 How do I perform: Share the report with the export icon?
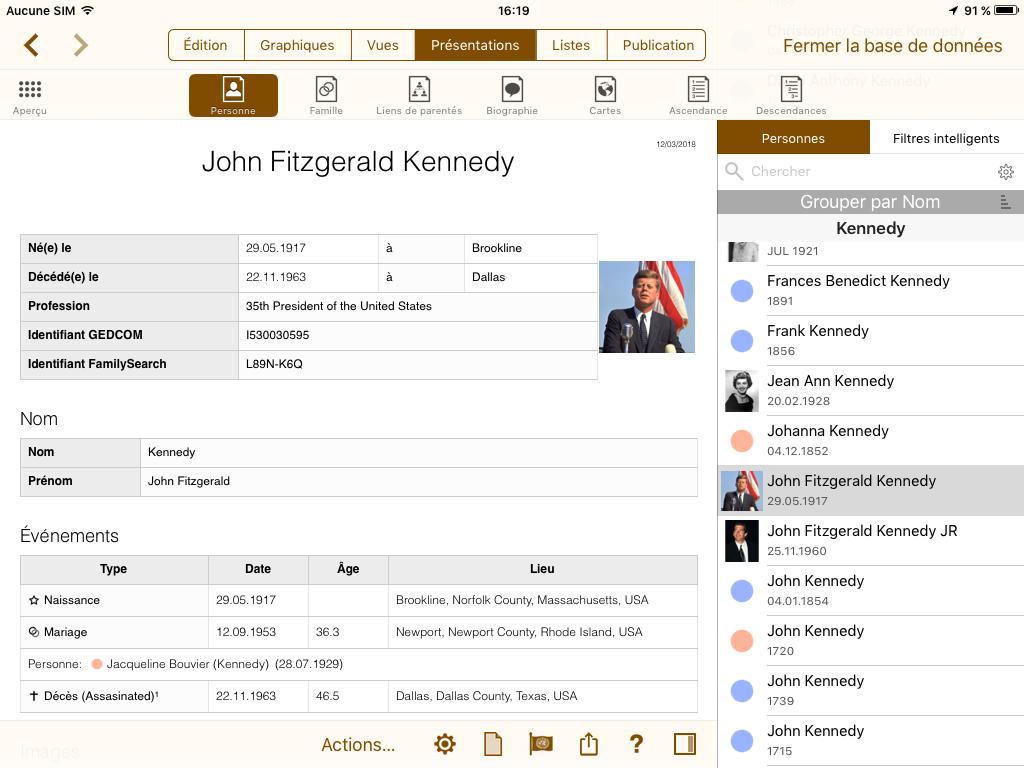click(588, 743)
